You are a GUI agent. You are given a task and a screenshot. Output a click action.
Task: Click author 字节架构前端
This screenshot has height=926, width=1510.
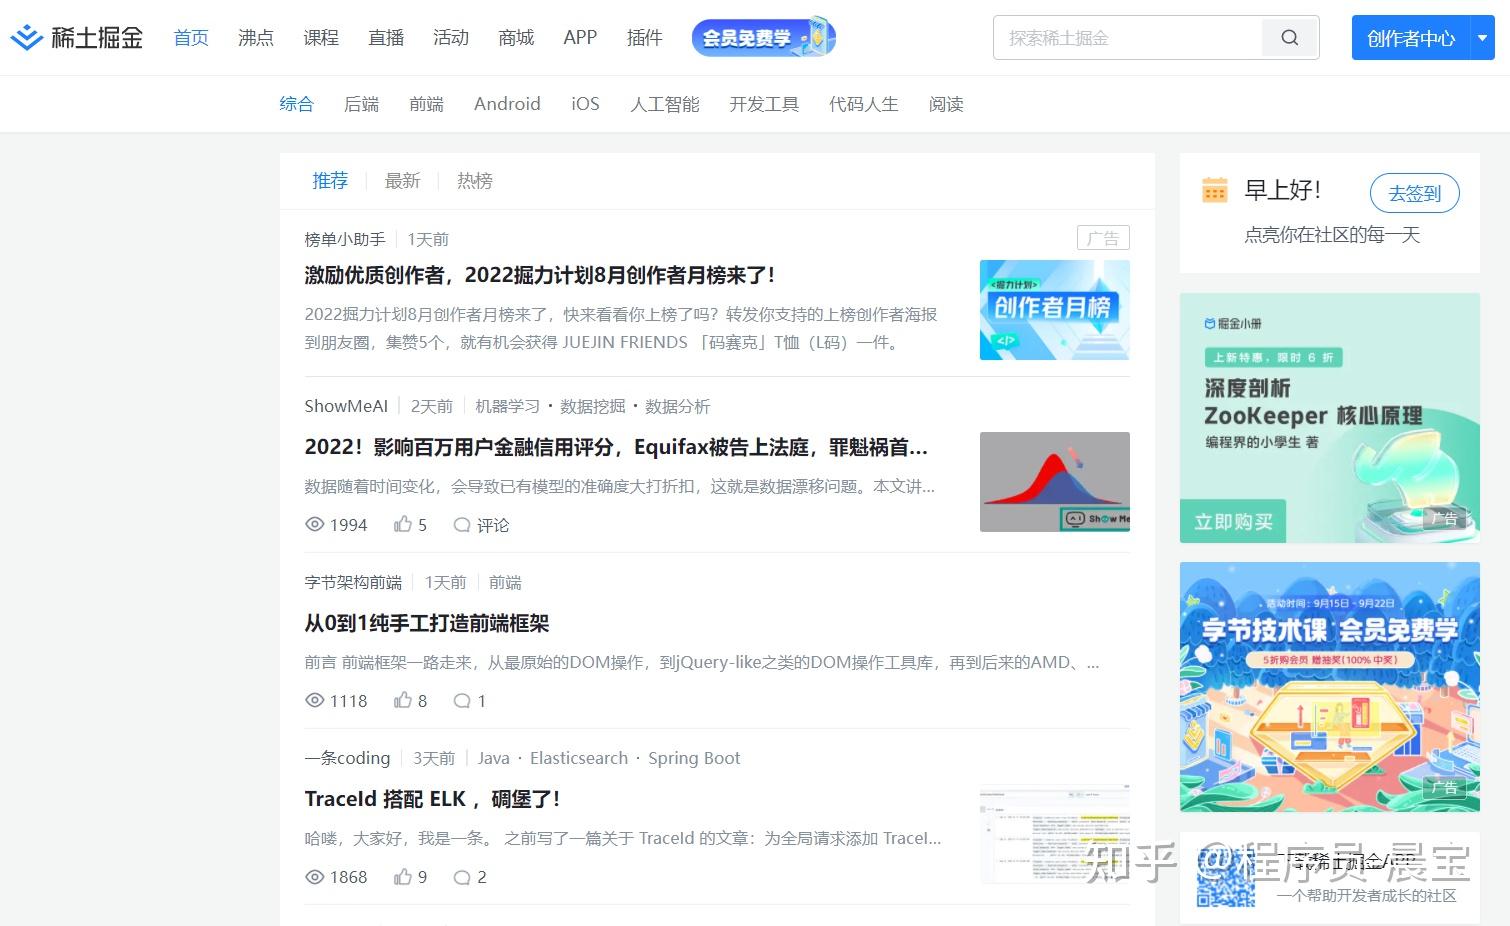tap(353, 582)
